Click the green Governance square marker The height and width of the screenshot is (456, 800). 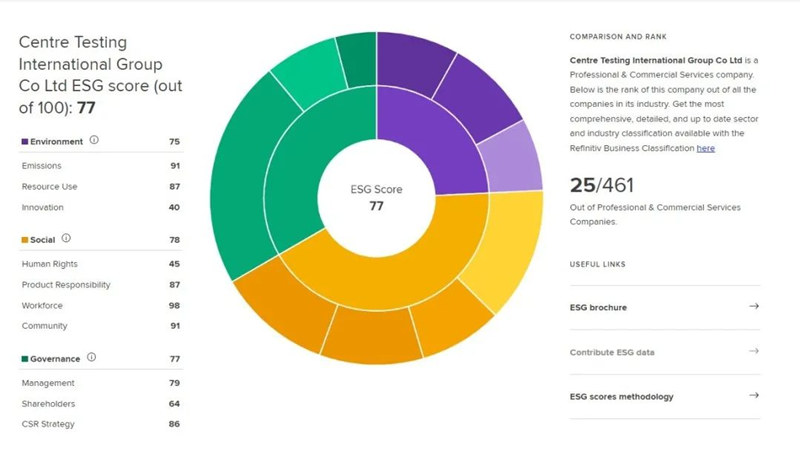[25, 358]
